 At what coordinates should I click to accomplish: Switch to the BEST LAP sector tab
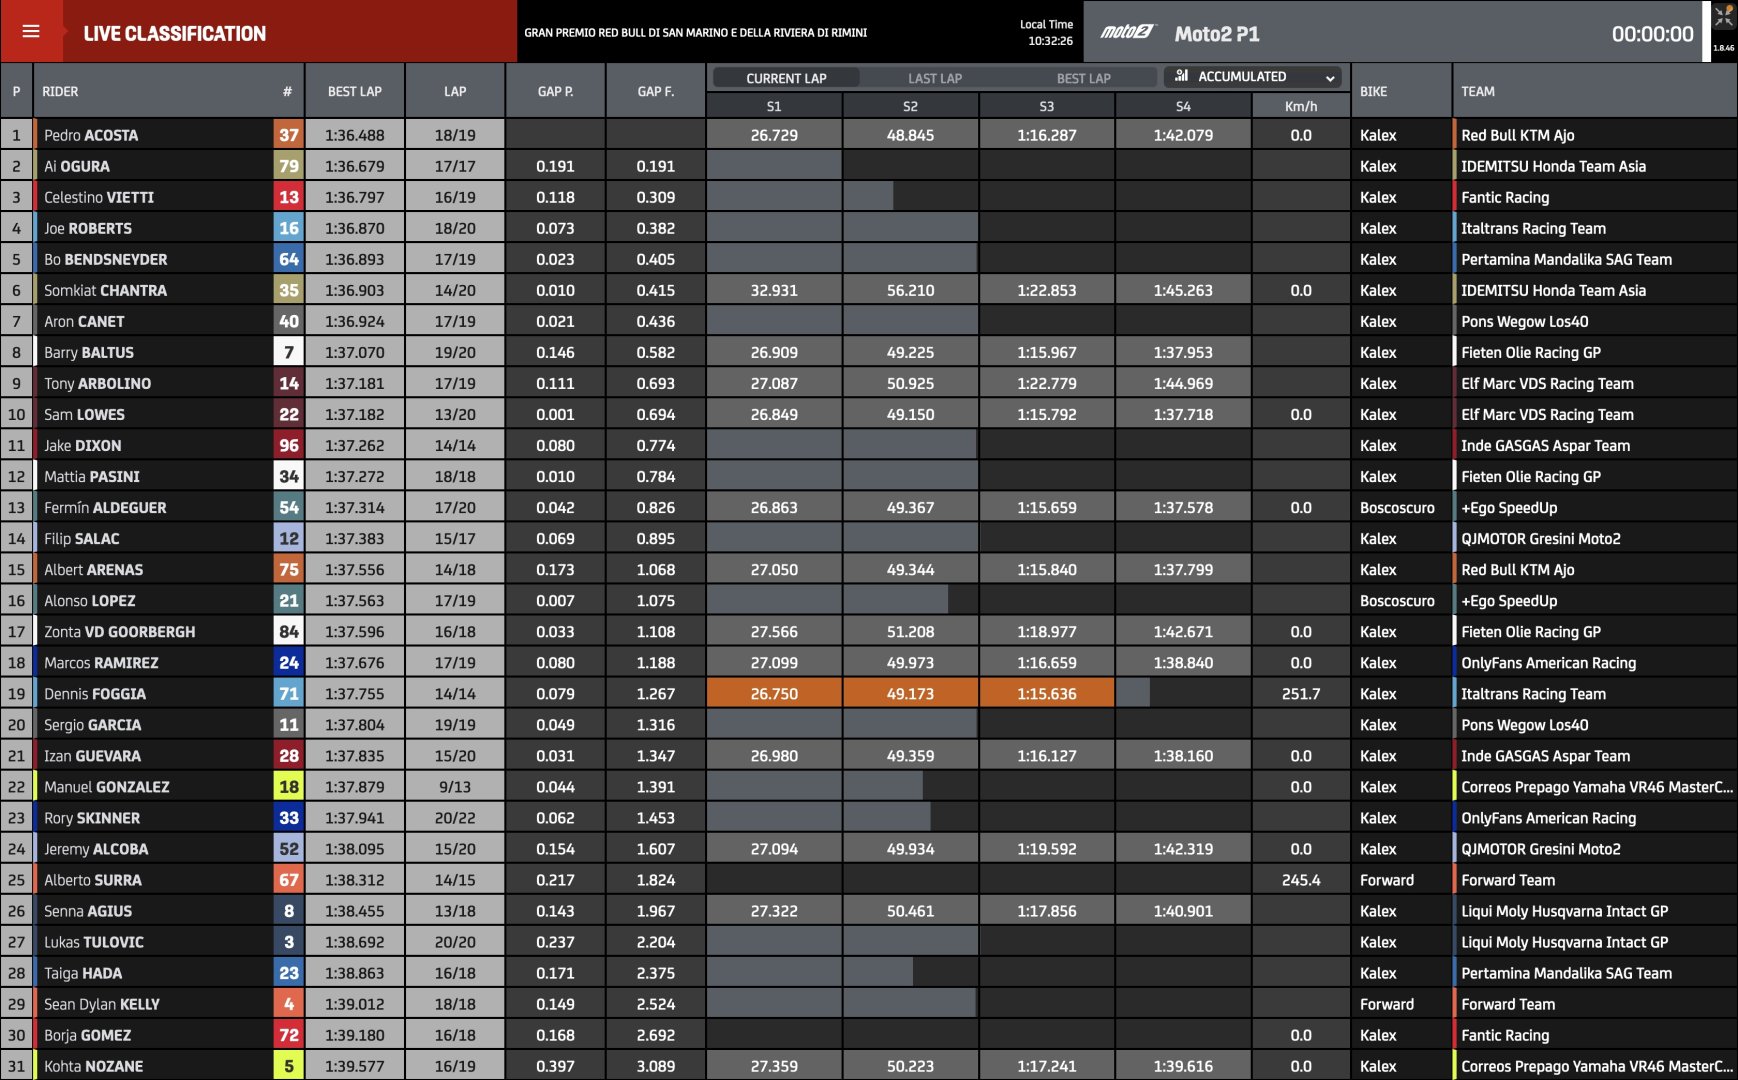click(x=1084, y=78)
